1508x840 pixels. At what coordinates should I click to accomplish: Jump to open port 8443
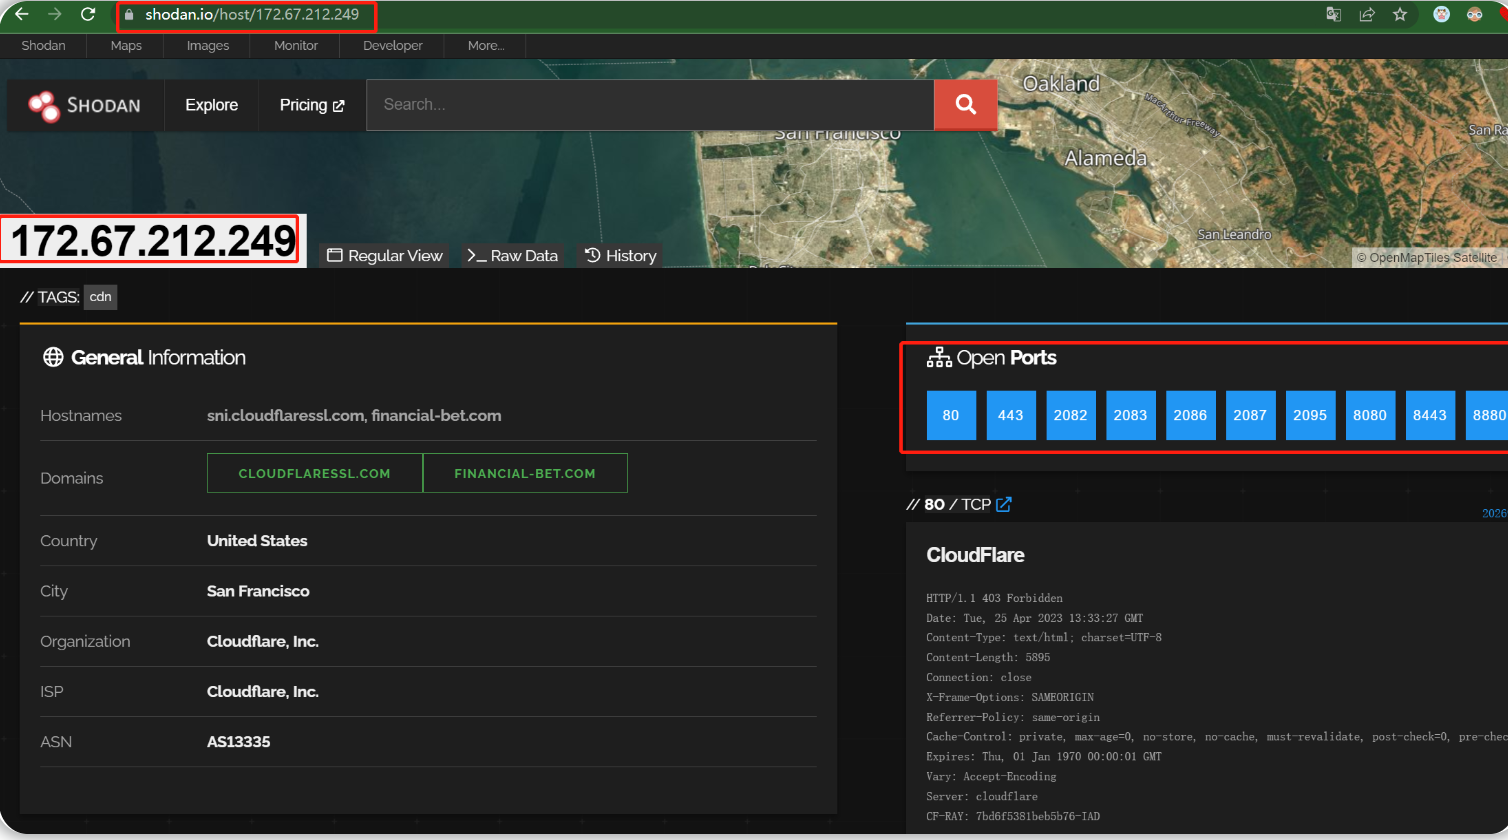pyautogui.click(x=1430, y=415)
